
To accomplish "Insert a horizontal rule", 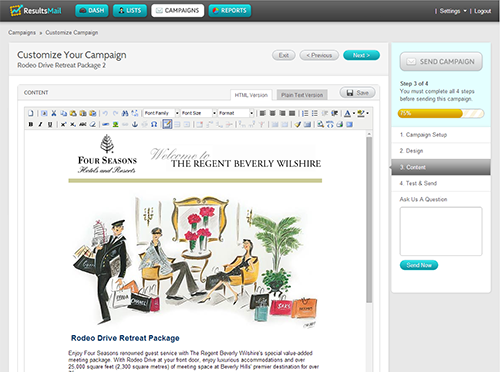I will [105, 124].
